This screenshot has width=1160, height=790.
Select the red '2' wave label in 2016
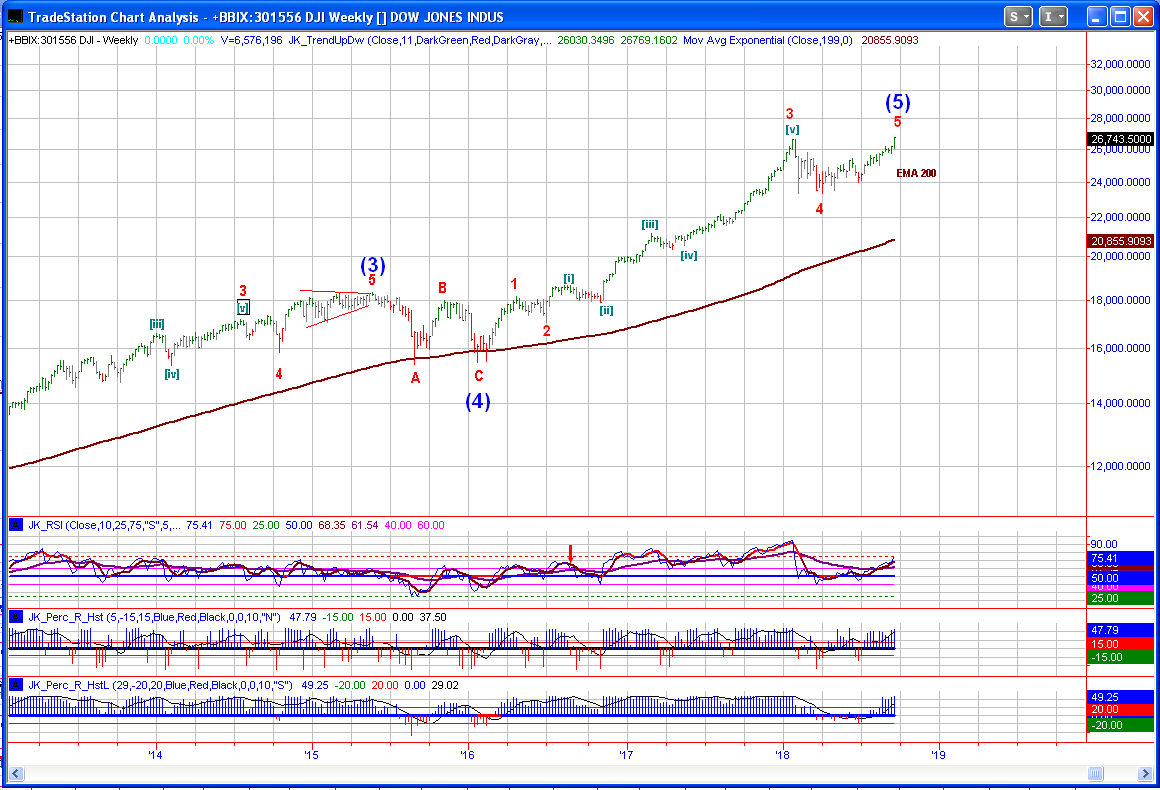click(546, 331)
